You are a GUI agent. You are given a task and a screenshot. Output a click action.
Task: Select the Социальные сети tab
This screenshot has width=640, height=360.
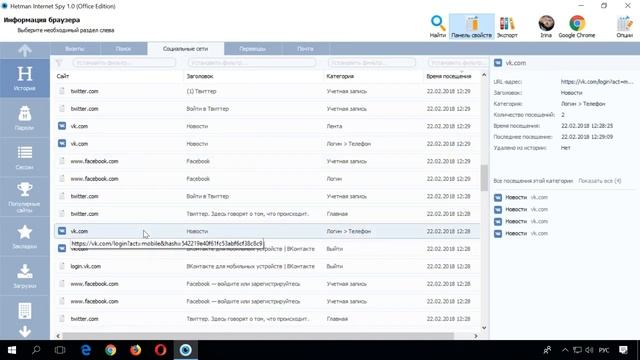click(x=185, y=49)
